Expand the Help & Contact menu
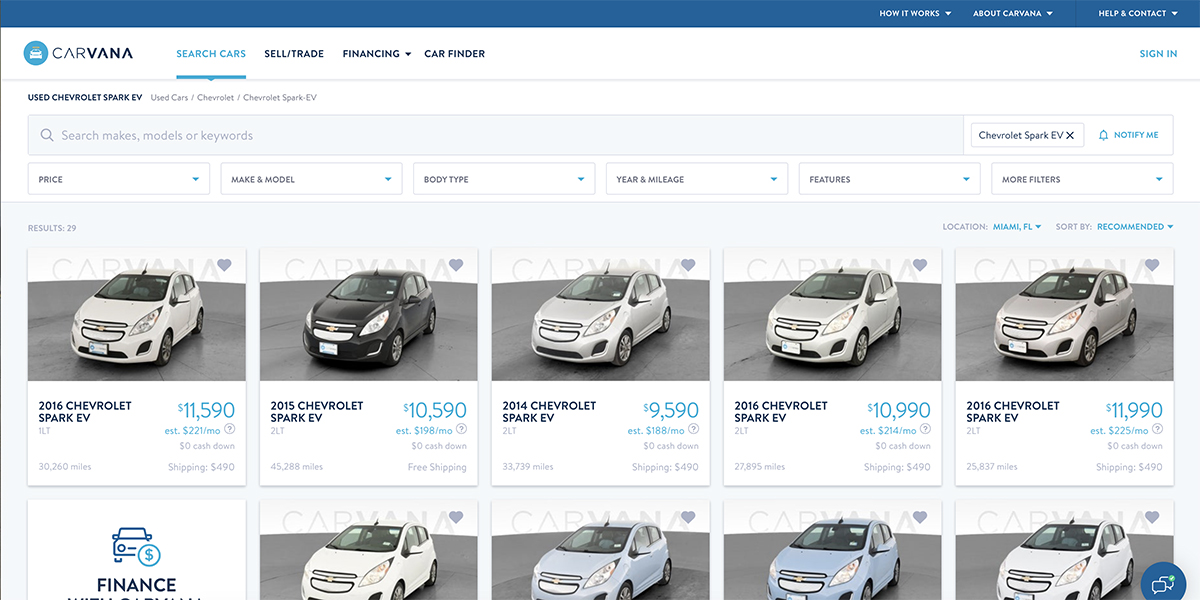The image size is (1200, 600). pyautogui.click(x=1138, y=13)
